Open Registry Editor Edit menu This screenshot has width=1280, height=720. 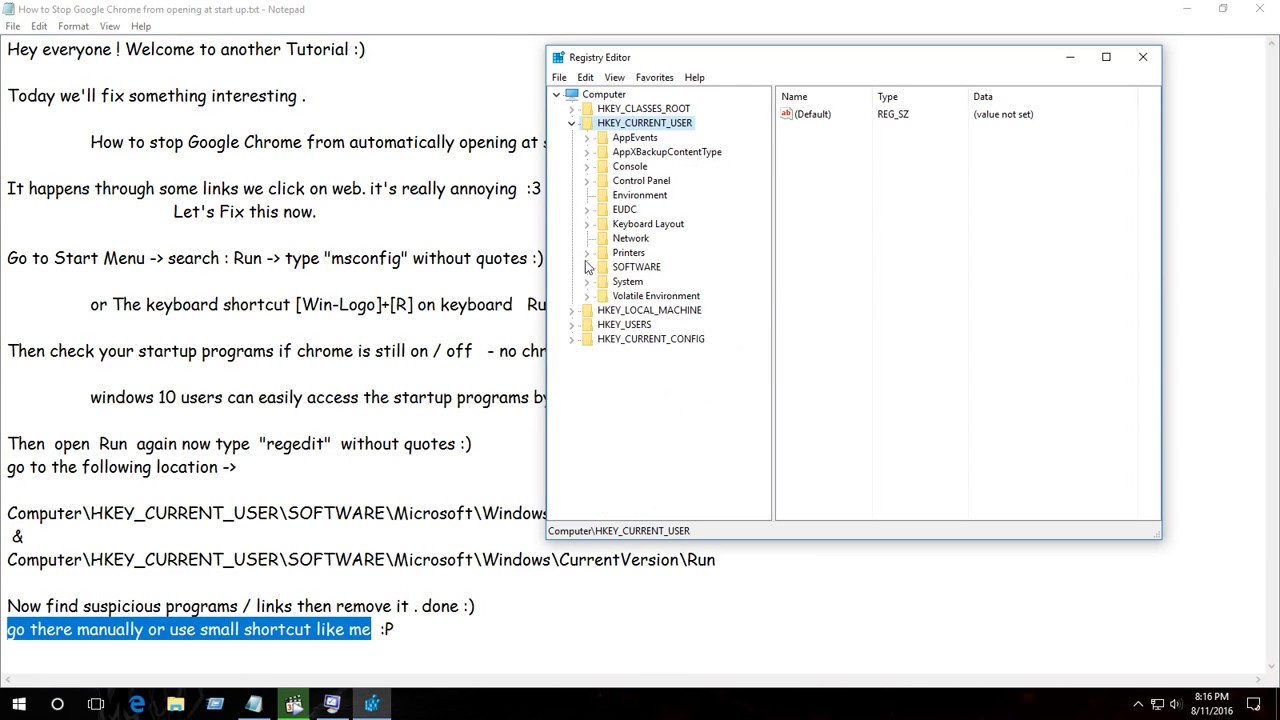585,77
